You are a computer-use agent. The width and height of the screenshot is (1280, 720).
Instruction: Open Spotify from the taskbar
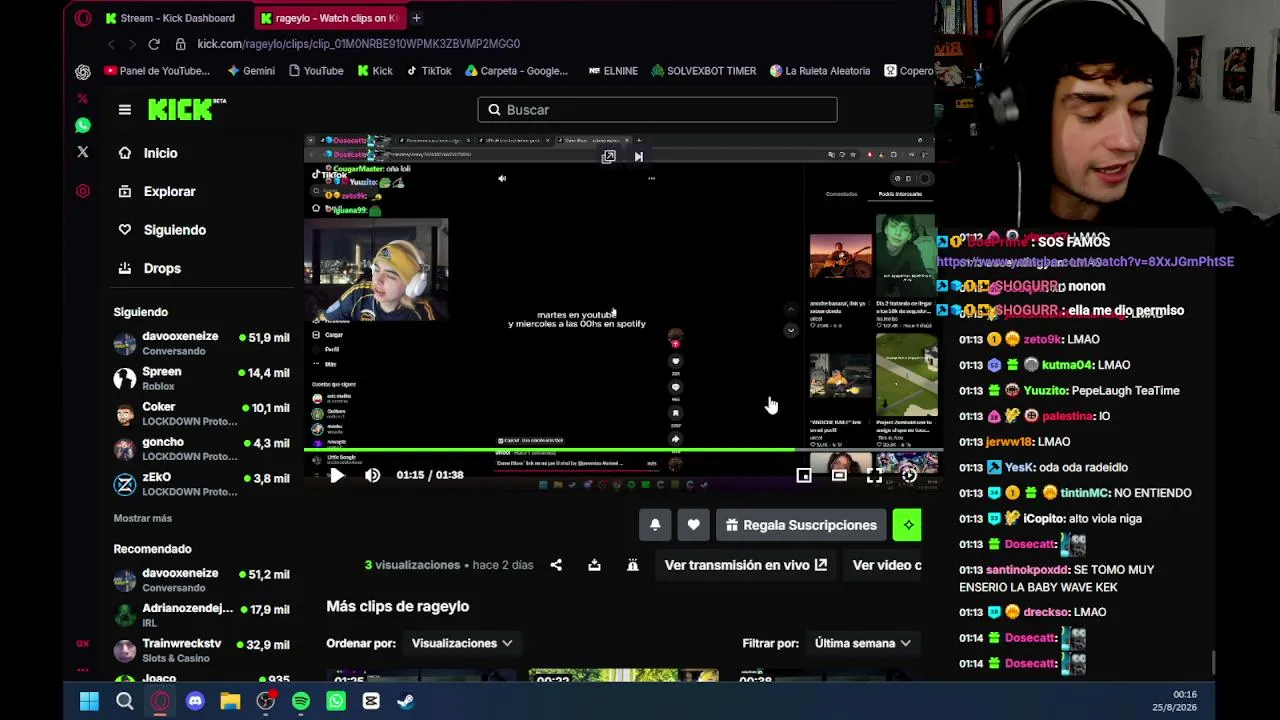point(301,701)
